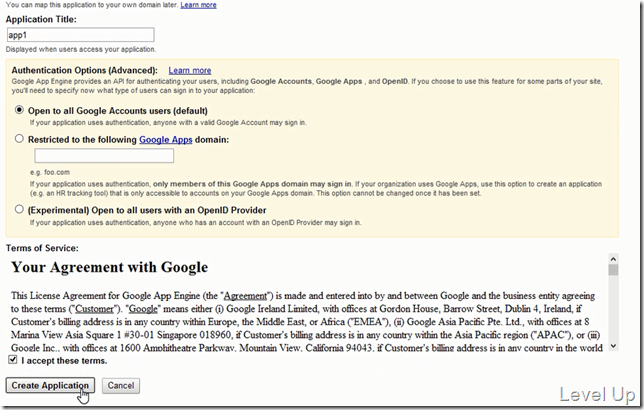Image resolution: width=644 pixels, height=410 pixels.
Task: Click the Your Agreement with Google heading
Action: point(110,267)
